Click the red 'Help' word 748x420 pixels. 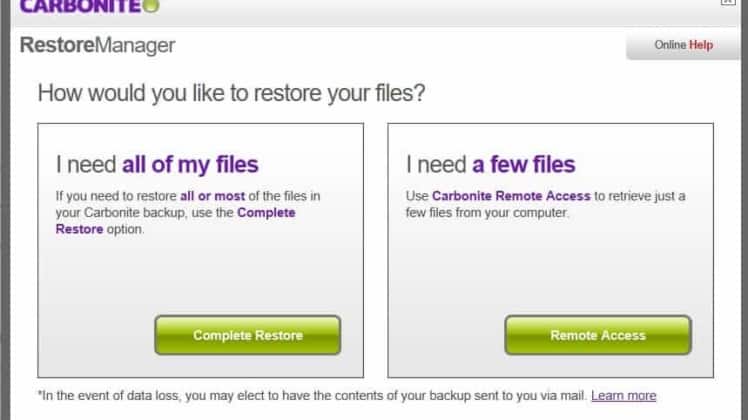click(701, 45)
